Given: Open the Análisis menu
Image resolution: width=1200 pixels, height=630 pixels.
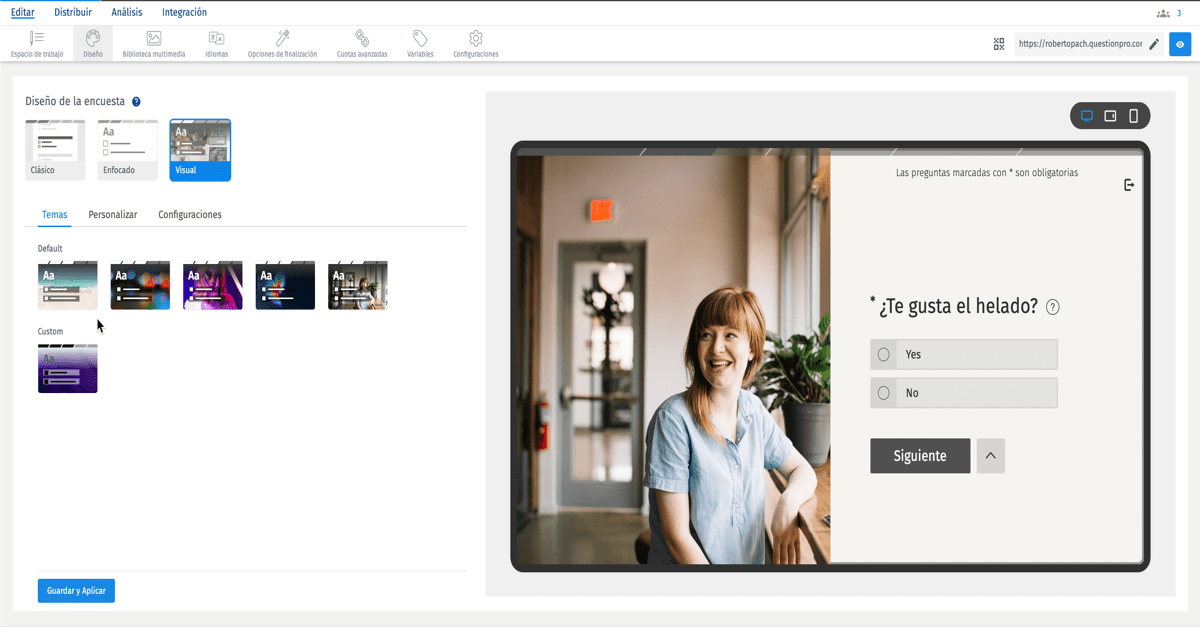Looking at the screenshot, I should (x=126, y=11).
